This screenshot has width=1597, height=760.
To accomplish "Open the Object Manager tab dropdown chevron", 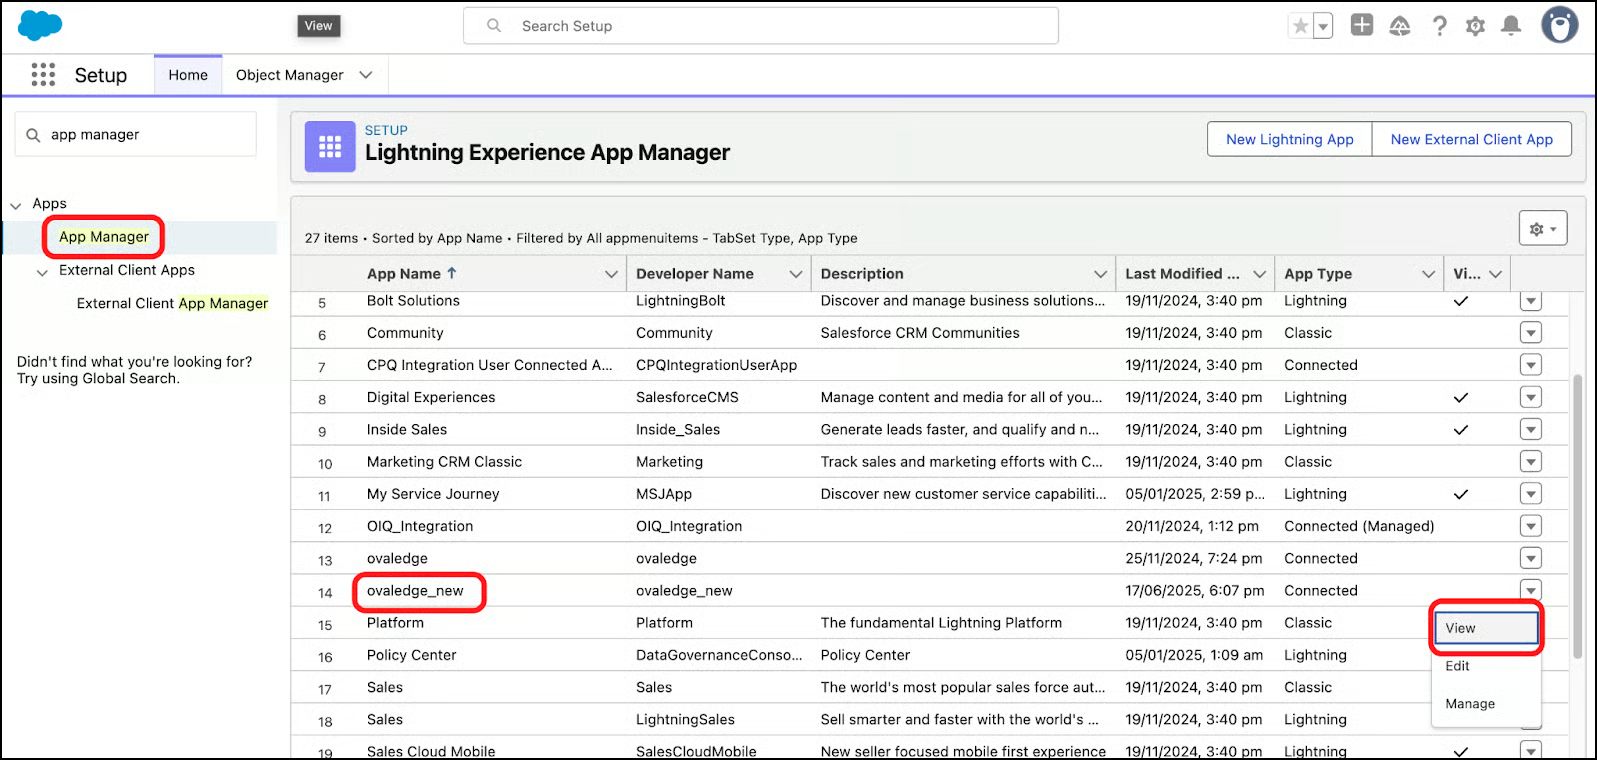I will click(x=366, y=75).
